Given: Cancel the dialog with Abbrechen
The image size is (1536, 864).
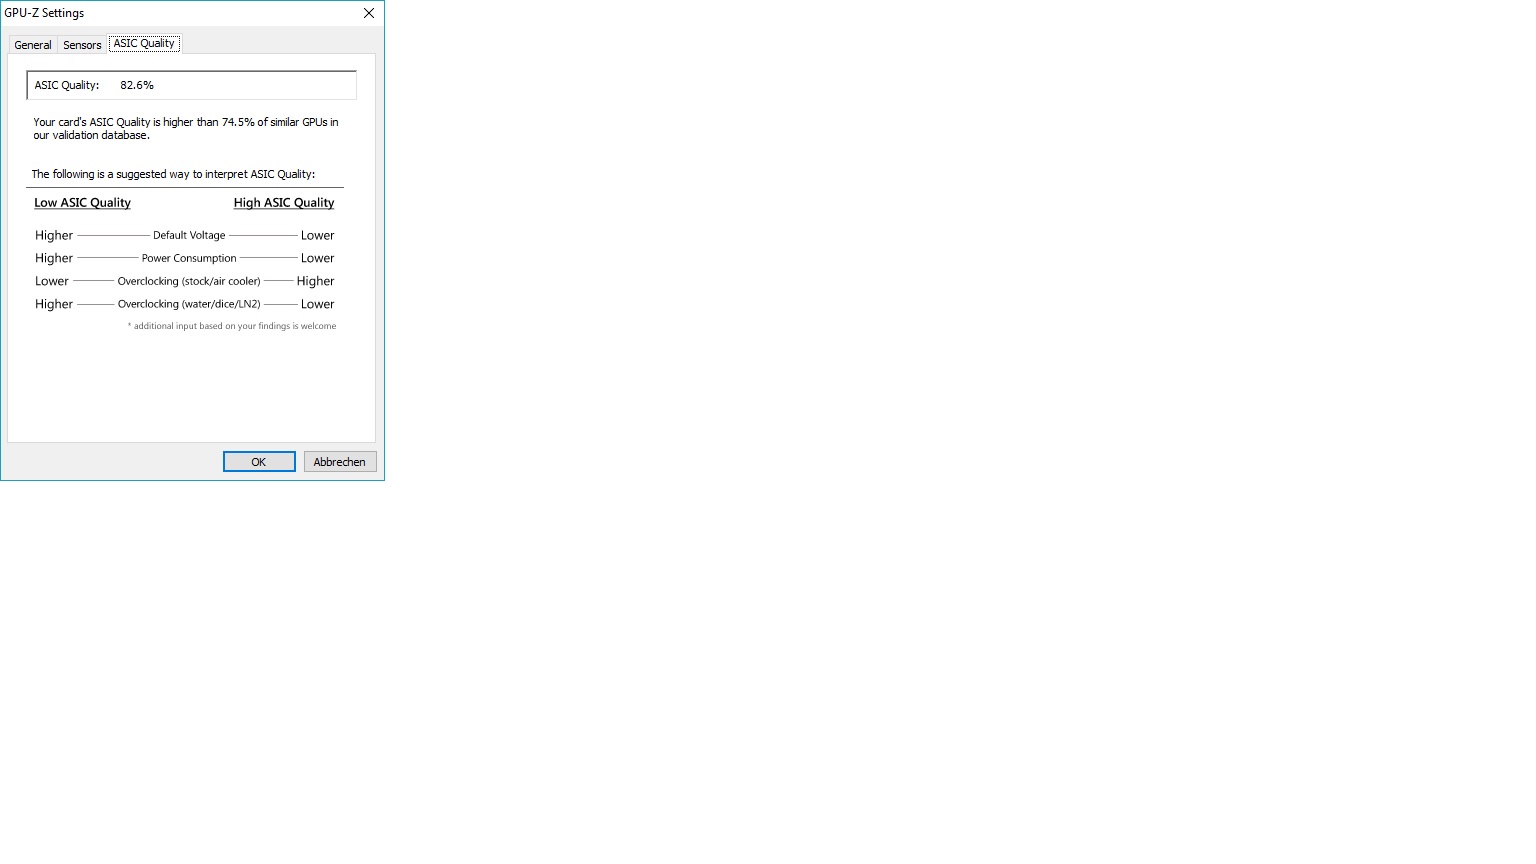Looking at the screenshot, I should pos(340,462).
